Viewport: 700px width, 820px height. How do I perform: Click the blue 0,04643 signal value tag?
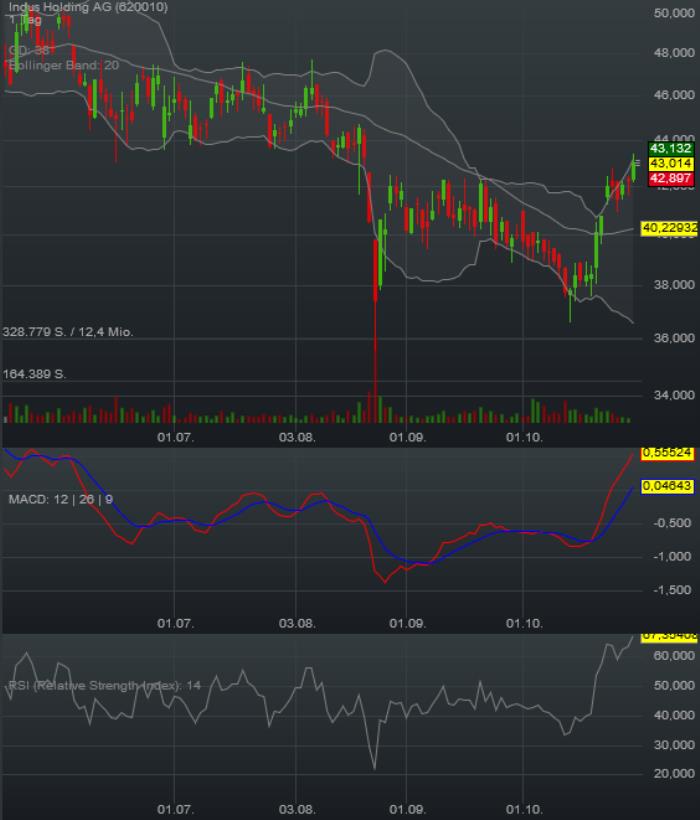coord(667,485)
